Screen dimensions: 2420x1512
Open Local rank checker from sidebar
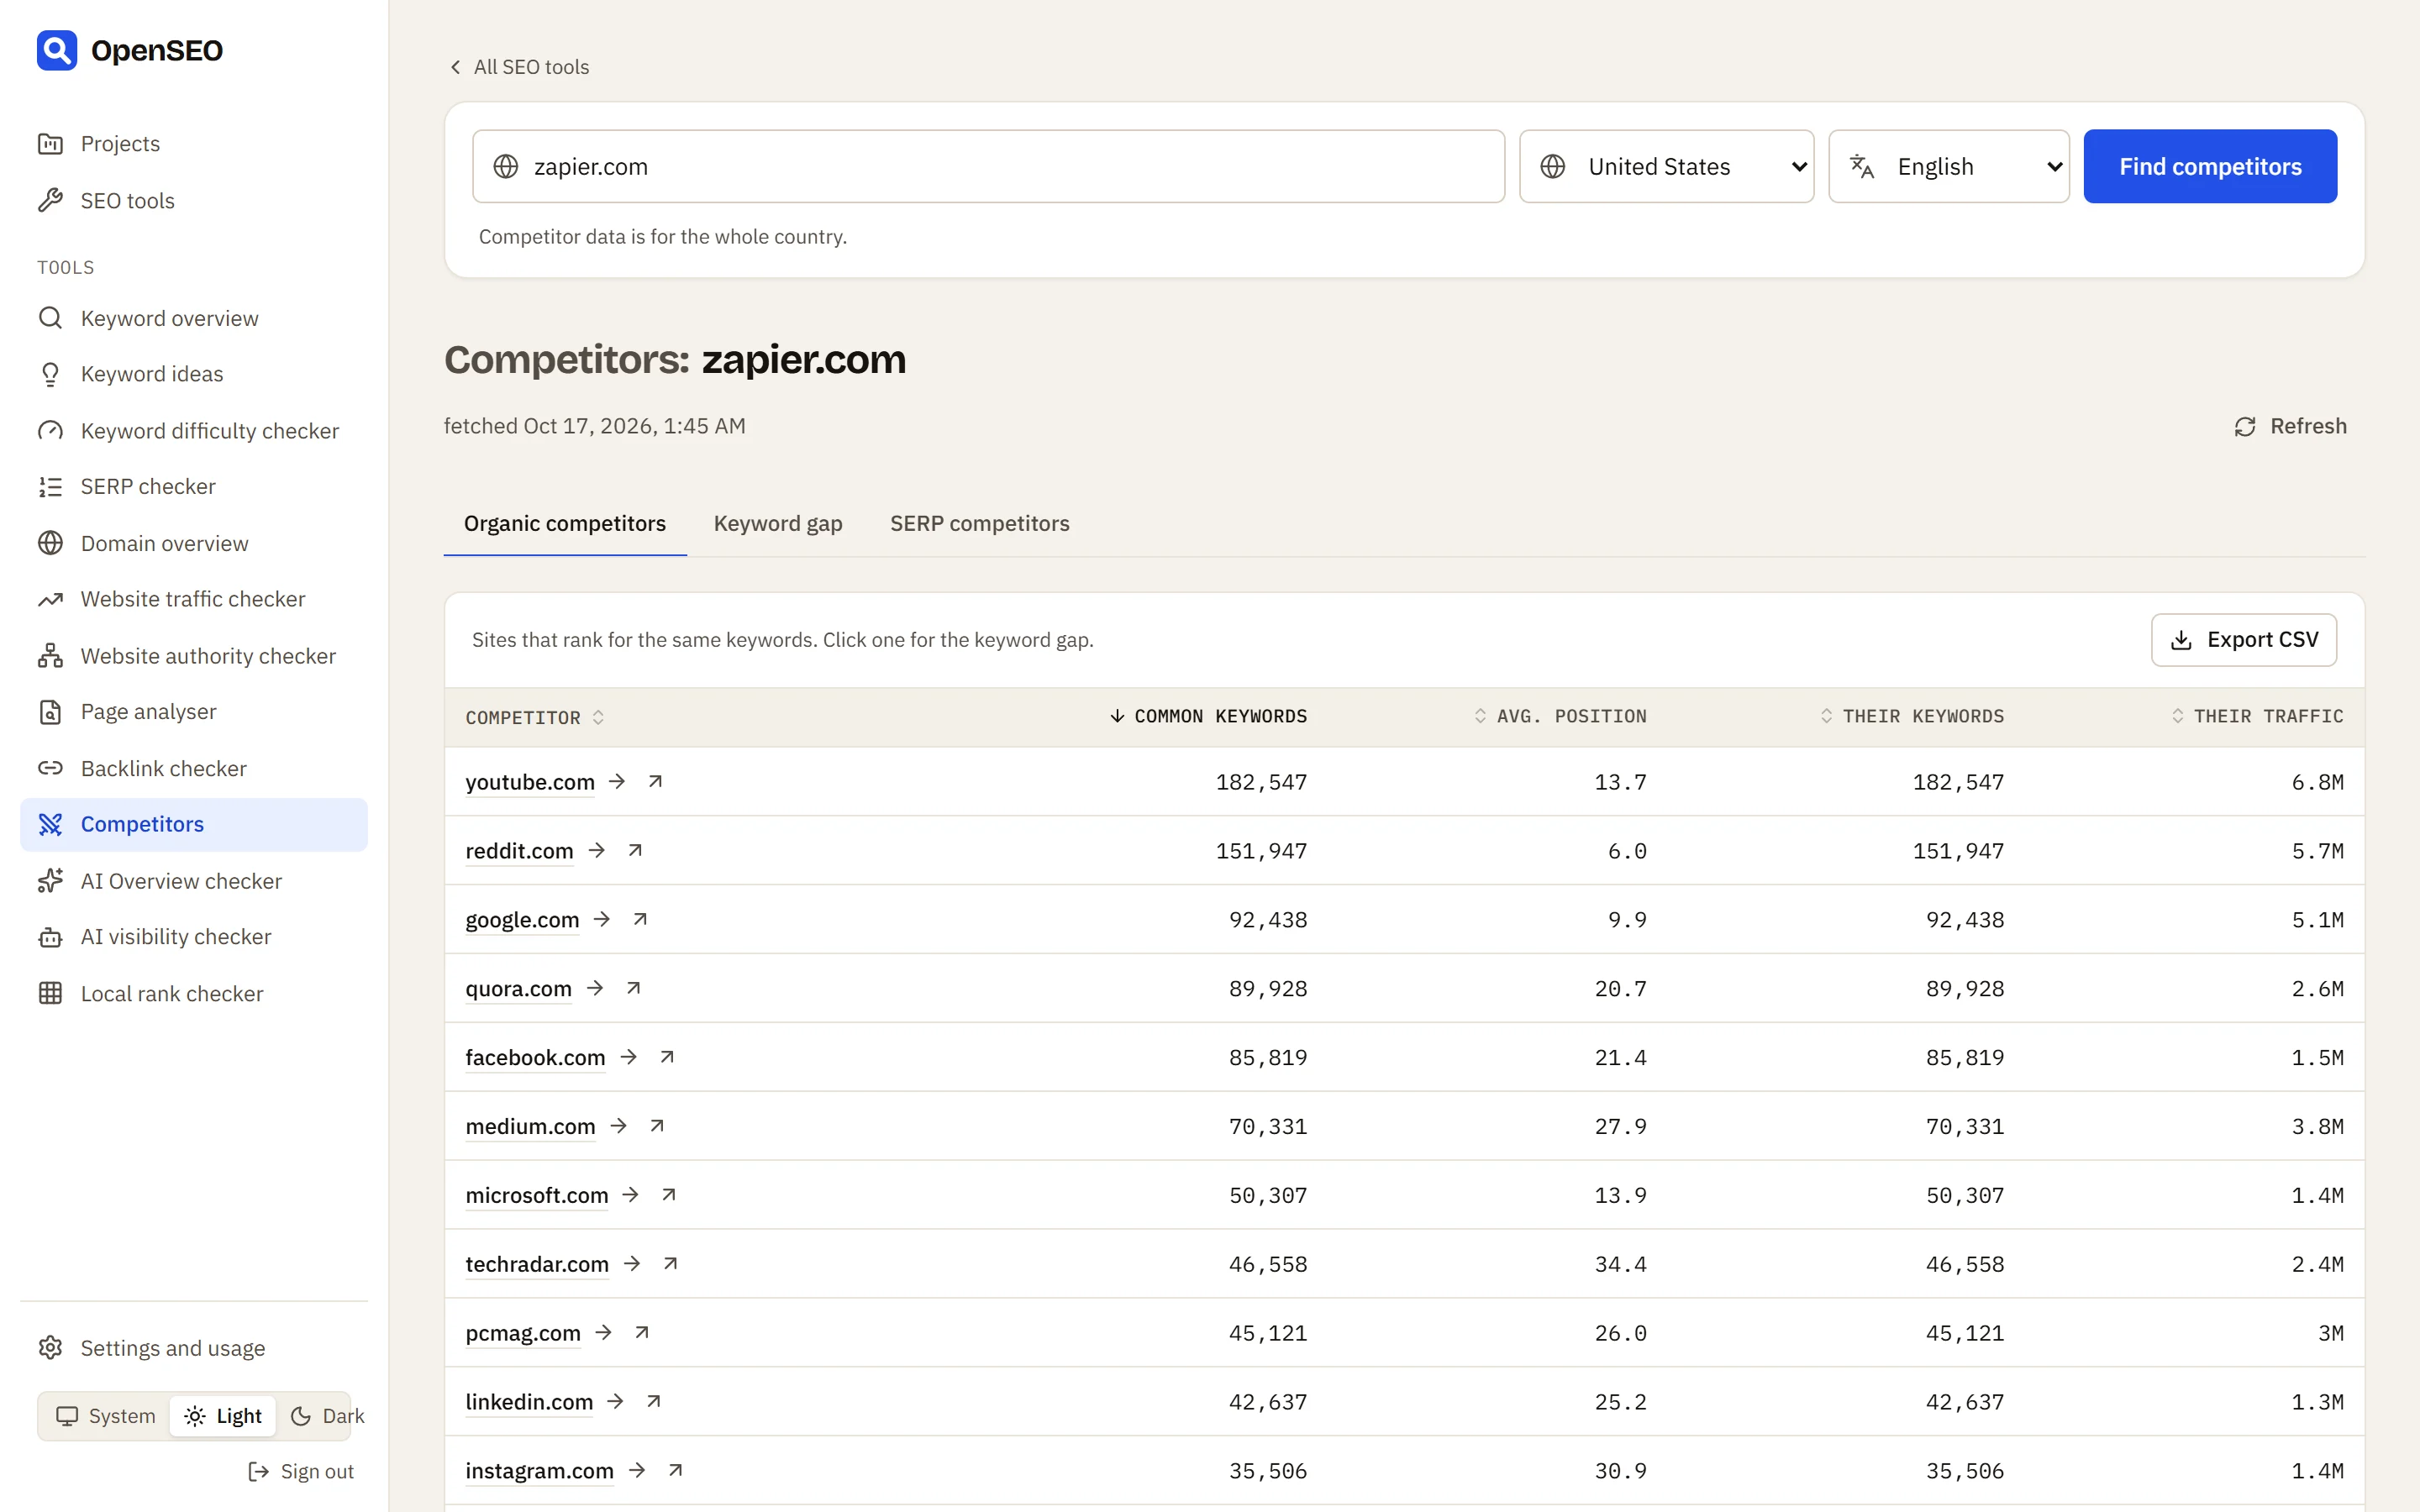(194, 993)
